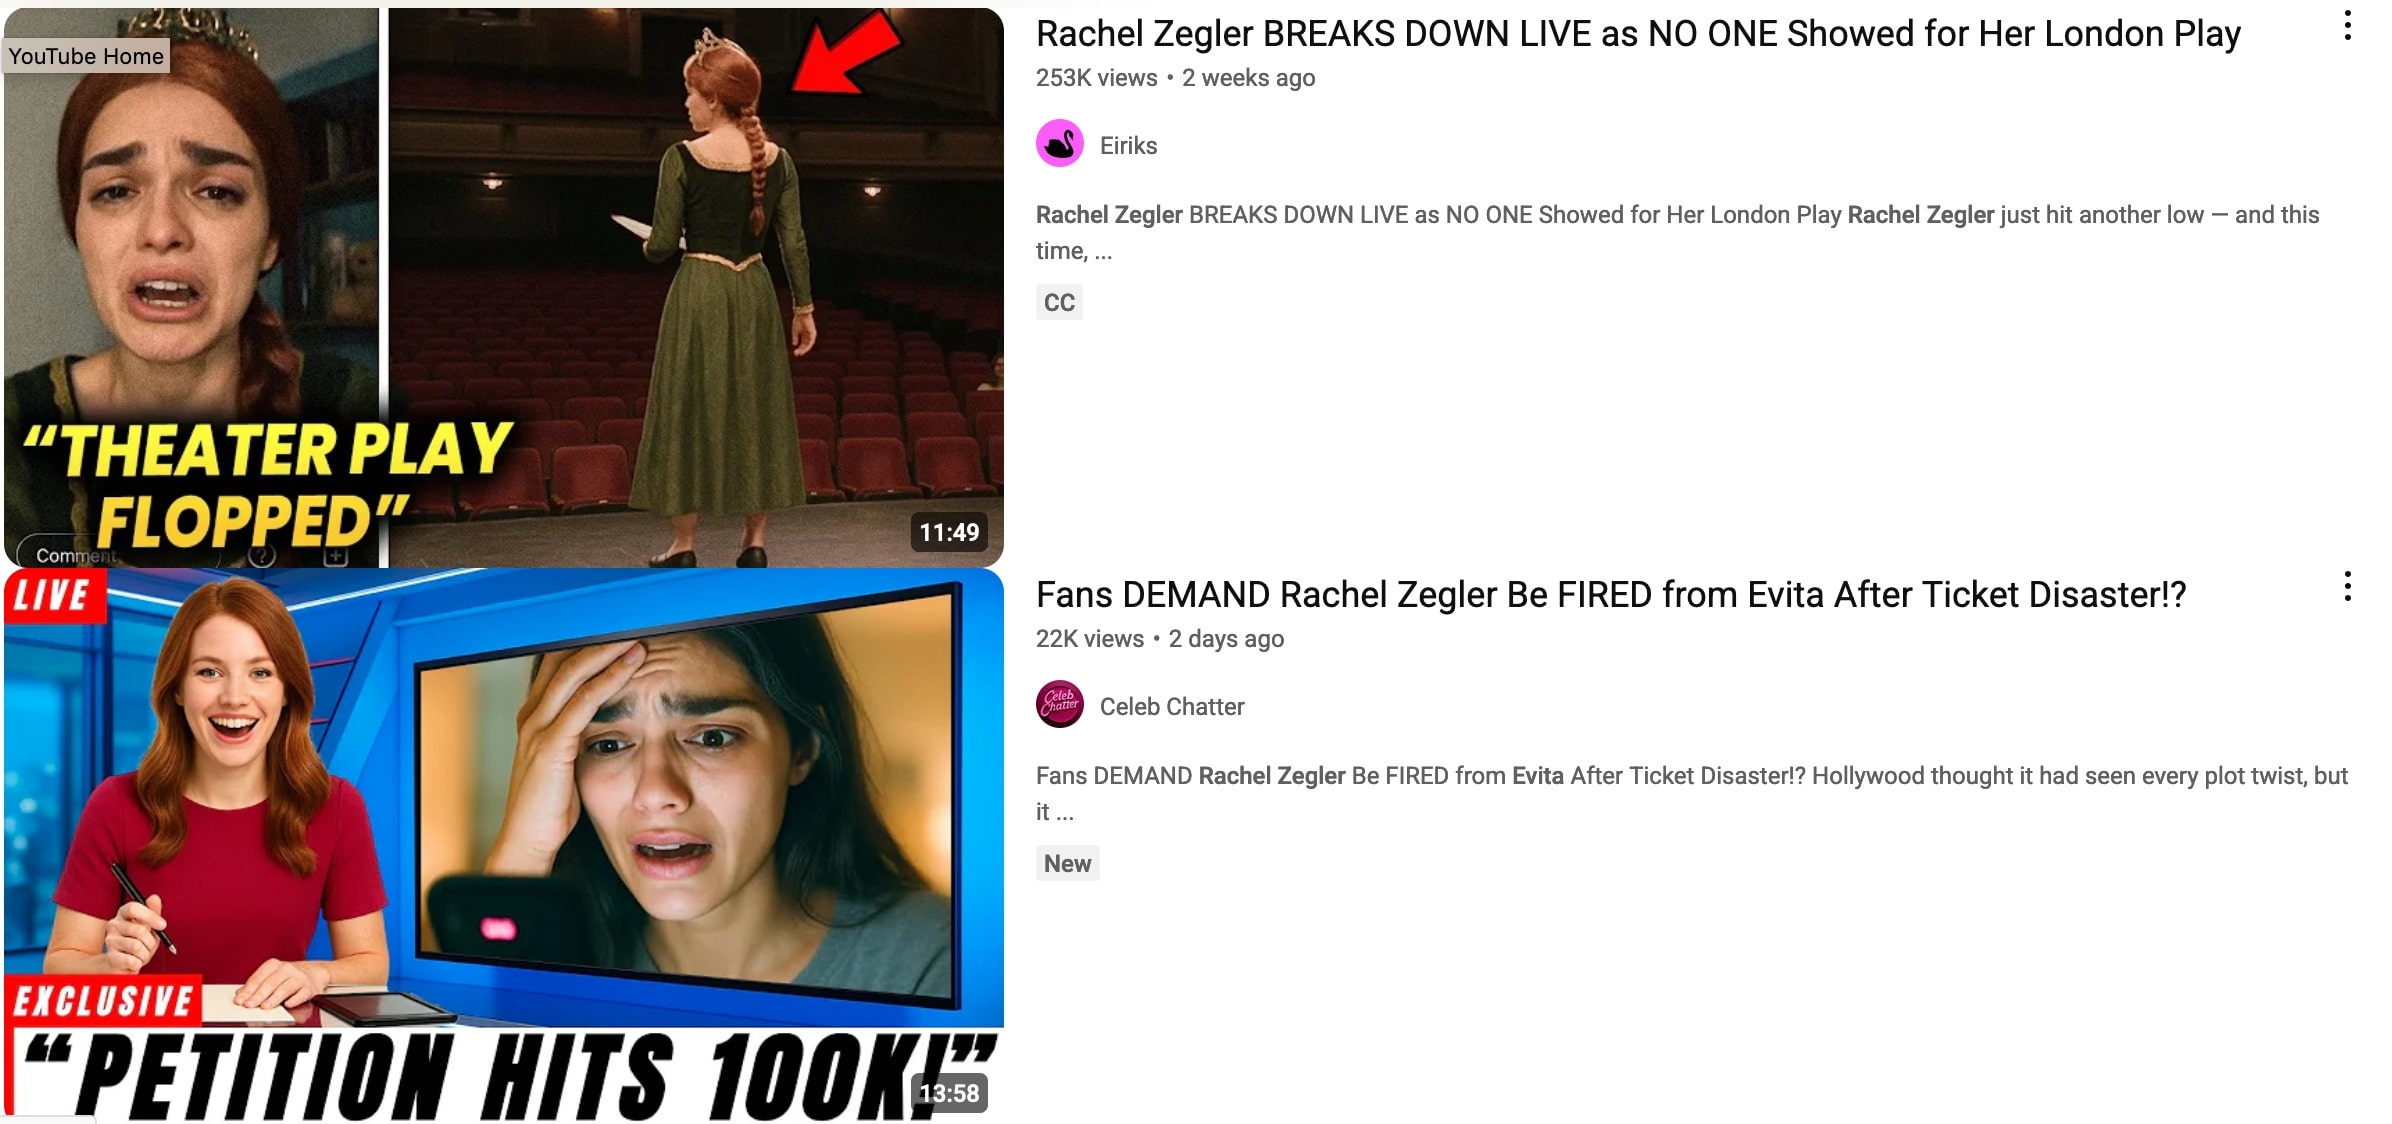Image resolution: width=2392 pixels, height=1124 pixels.
Task: Open the Celeb Chatter channel avatar icon
Action: pyautogui.click(x=1060, y=705)
